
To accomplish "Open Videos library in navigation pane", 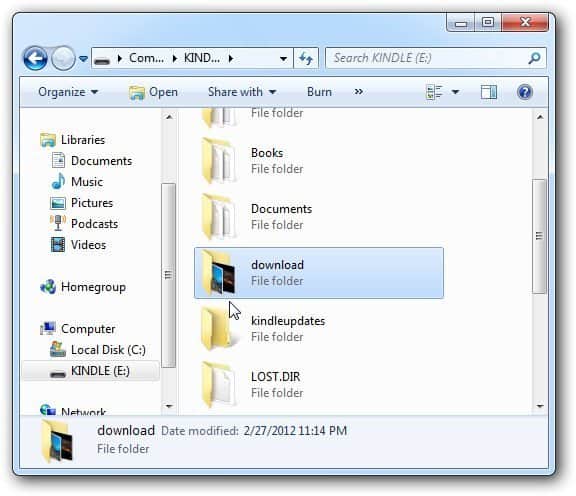I will point(89,245).
